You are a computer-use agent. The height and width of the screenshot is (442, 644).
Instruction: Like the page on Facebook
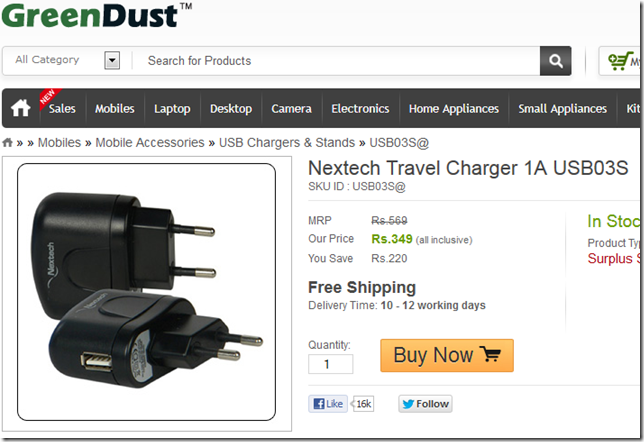(328, 404)
